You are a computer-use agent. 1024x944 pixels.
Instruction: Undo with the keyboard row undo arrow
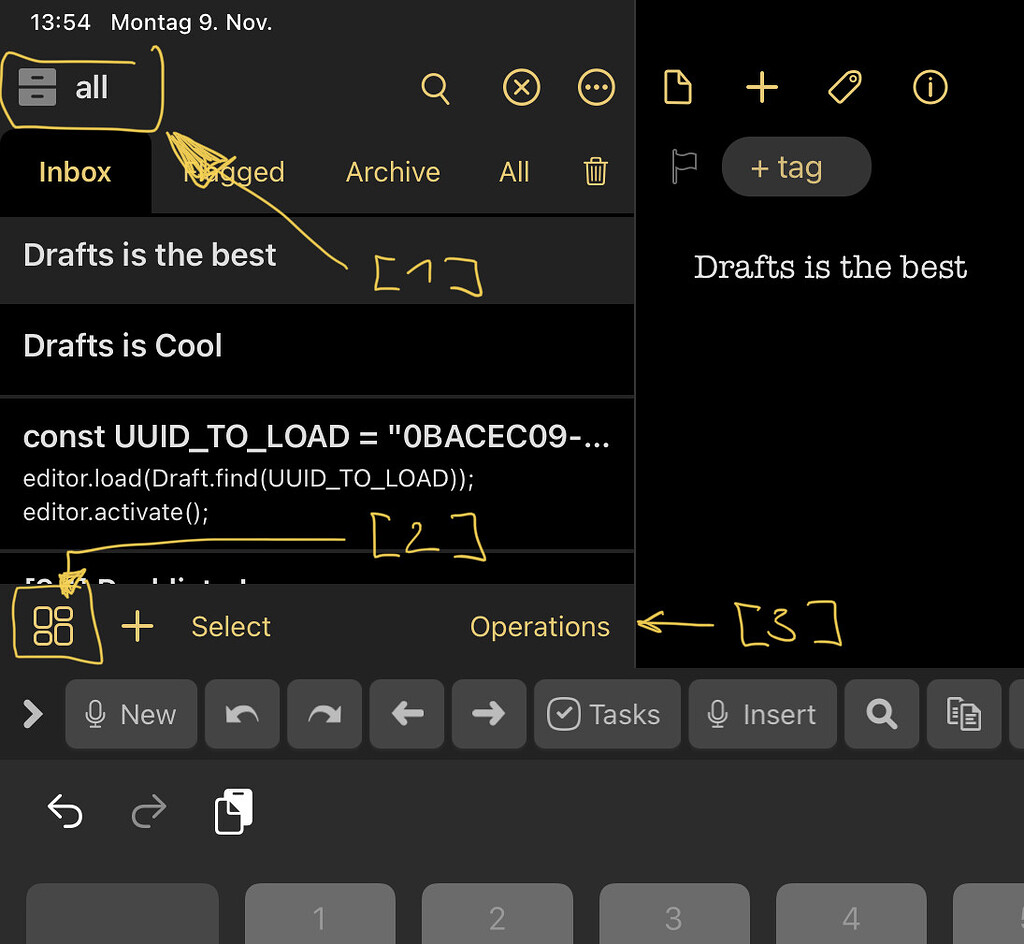click(65, 812)
